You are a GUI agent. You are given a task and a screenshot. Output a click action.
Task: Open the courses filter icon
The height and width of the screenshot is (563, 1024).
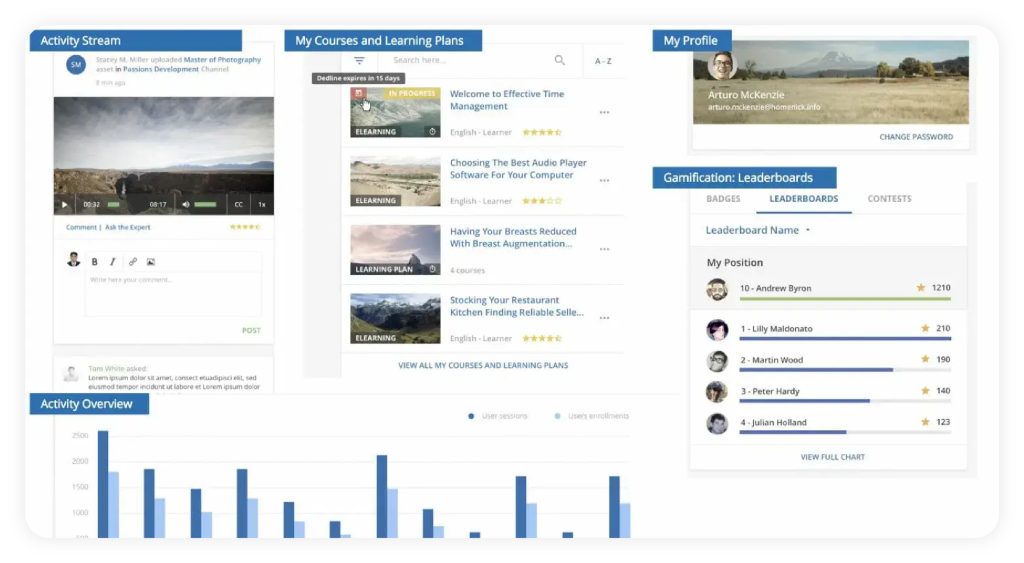(x=360, y=61)
